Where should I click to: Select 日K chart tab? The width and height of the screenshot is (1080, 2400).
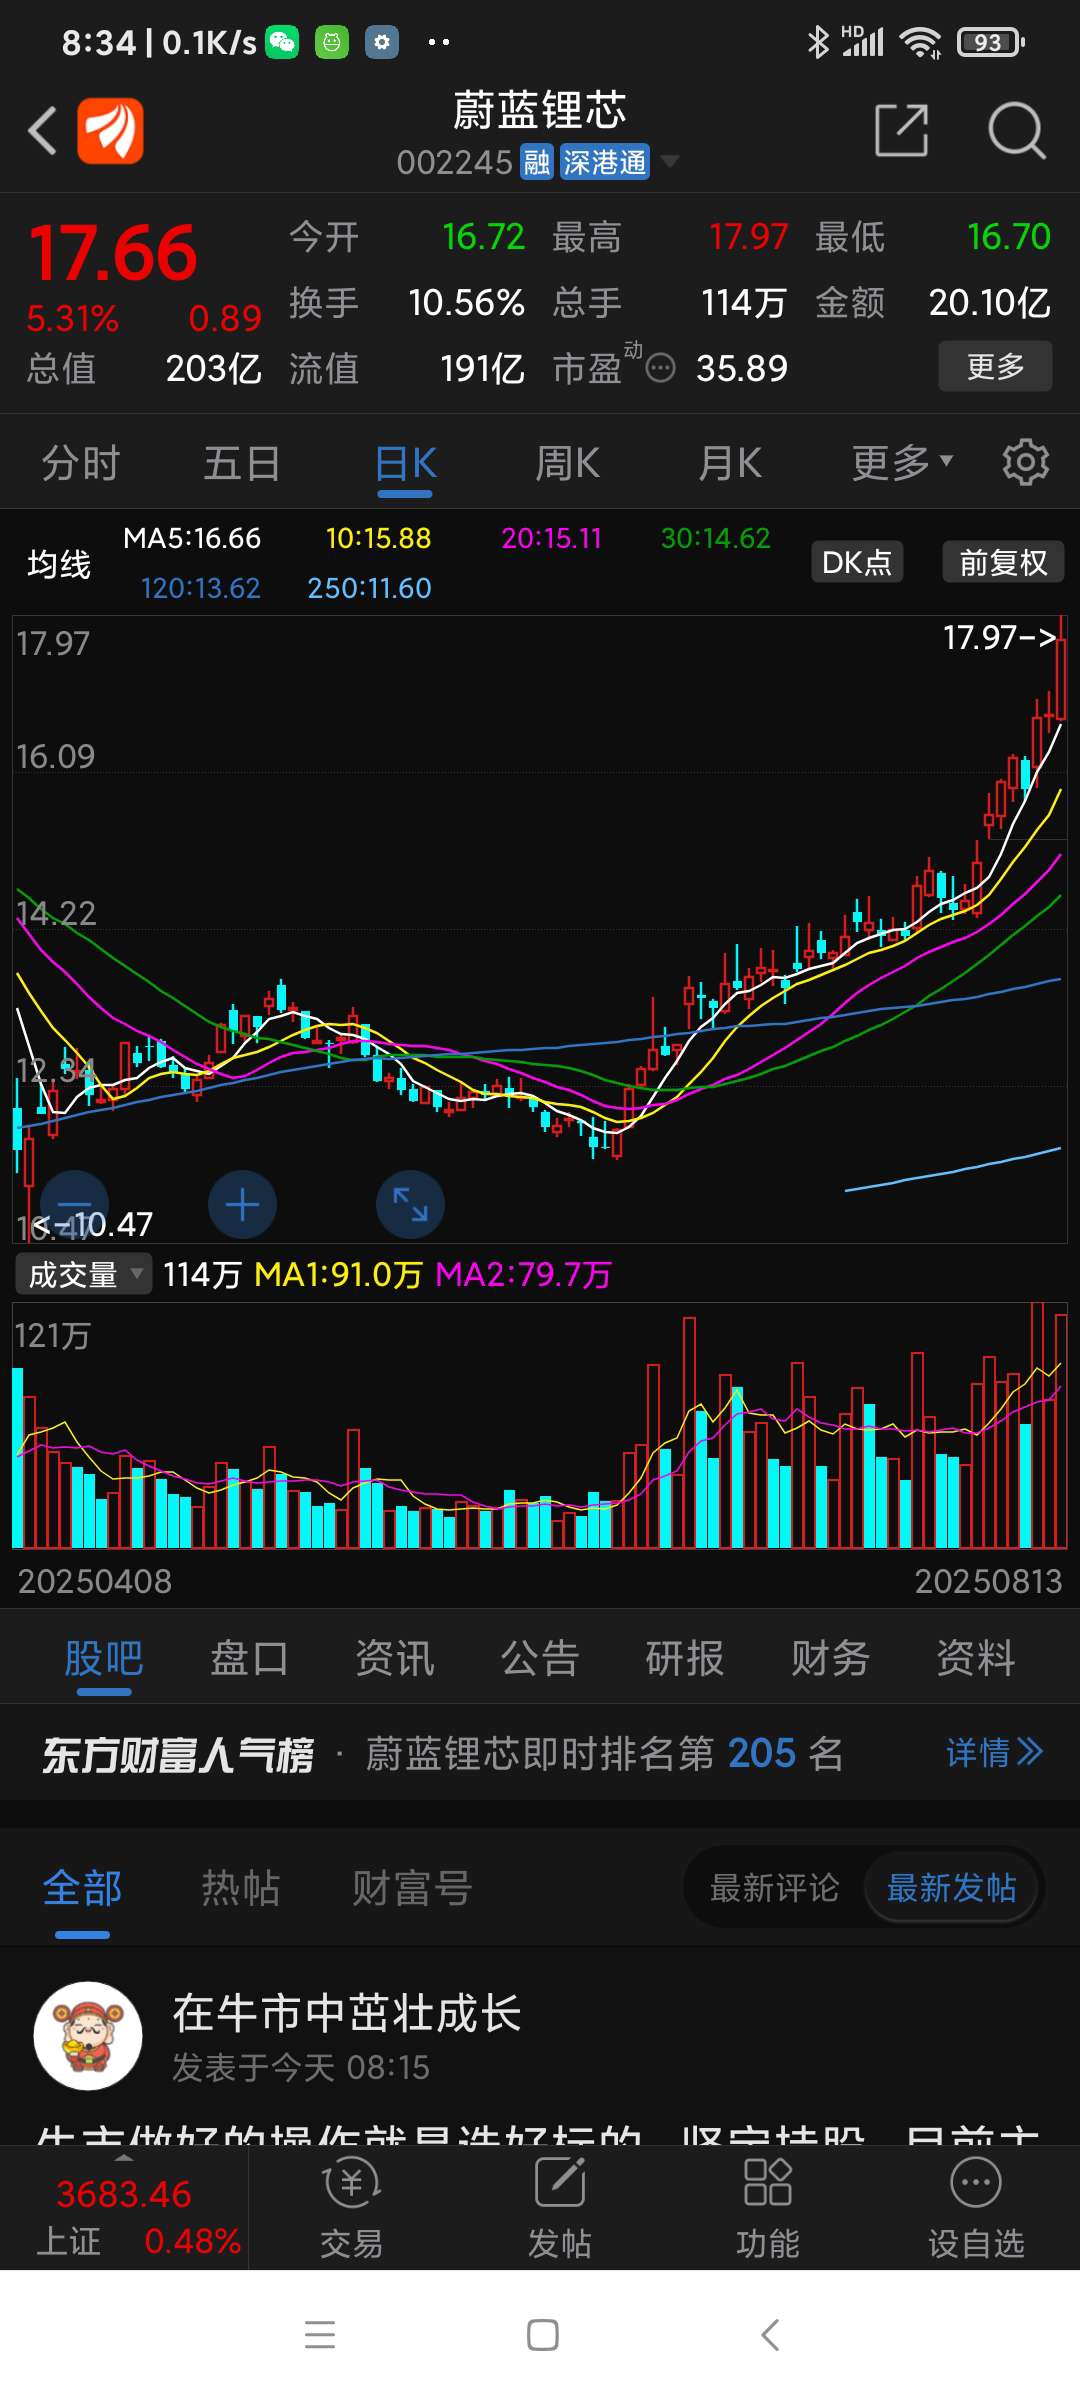tap(405, 463)
